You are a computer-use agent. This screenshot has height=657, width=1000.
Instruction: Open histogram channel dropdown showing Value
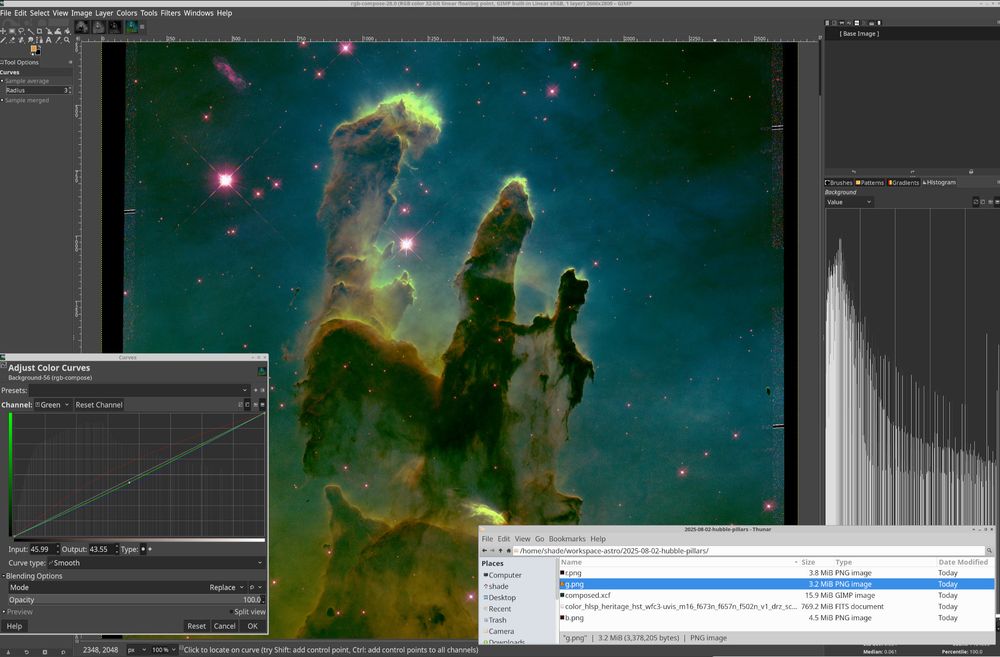(x=849, y=202)
